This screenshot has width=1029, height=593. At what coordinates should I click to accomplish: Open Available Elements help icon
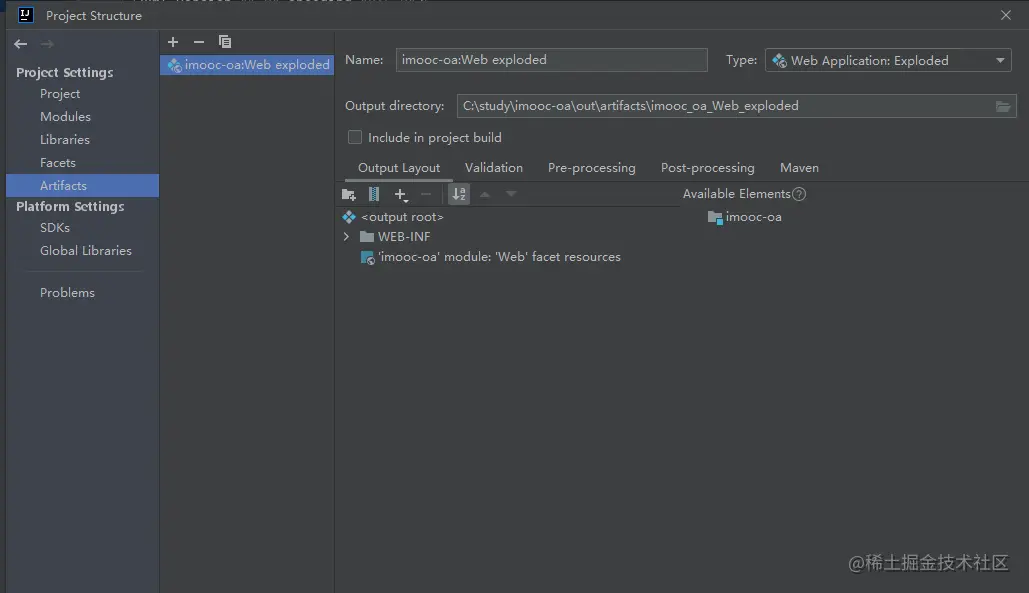pyautogui.click(x=799, y=194)
